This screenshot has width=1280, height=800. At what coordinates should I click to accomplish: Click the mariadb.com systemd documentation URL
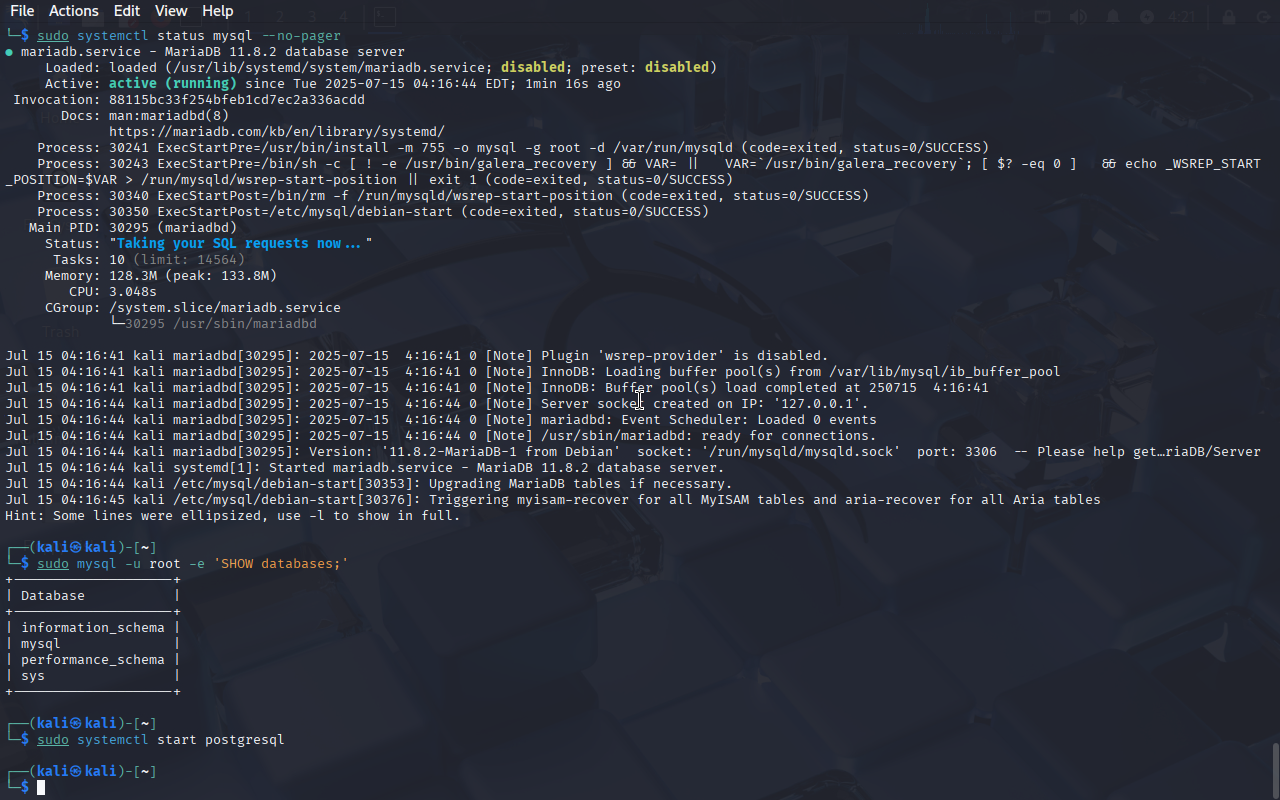[277, 132]
